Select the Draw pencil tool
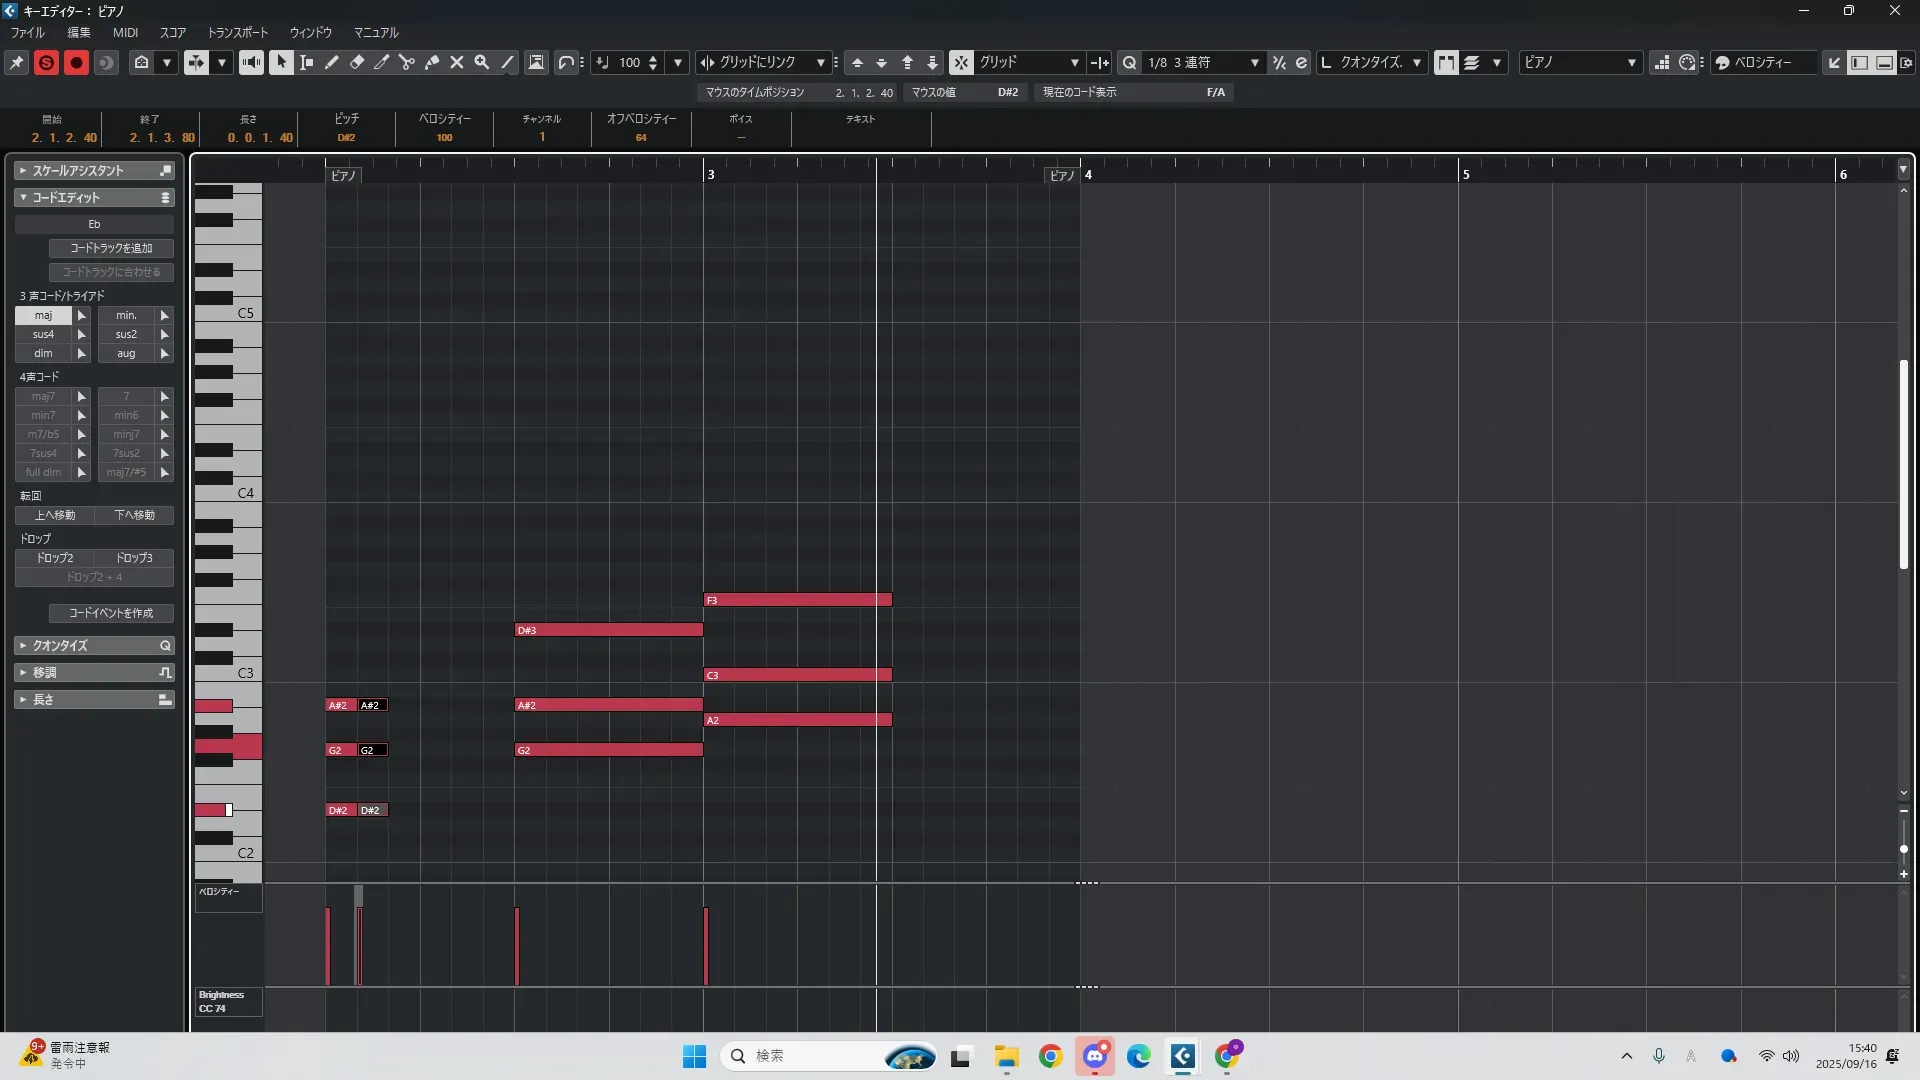Screen dimensions: 1920x1080 pos(332,62)
